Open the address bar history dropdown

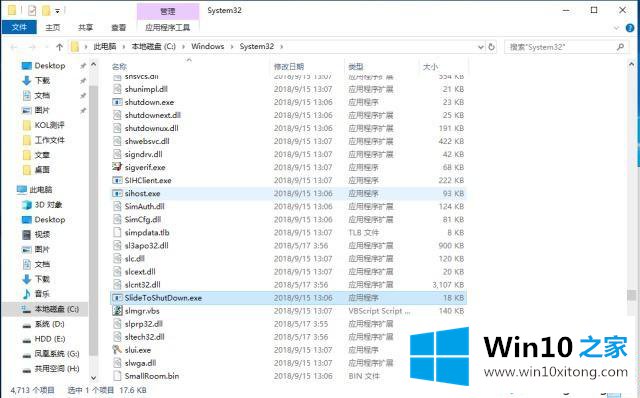[x=481, y=47]
